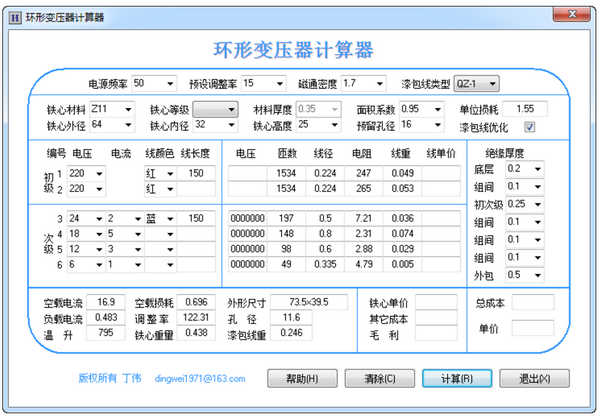Open the 电源频率 dropdown
600x417 pixels.
pos(170,84)
